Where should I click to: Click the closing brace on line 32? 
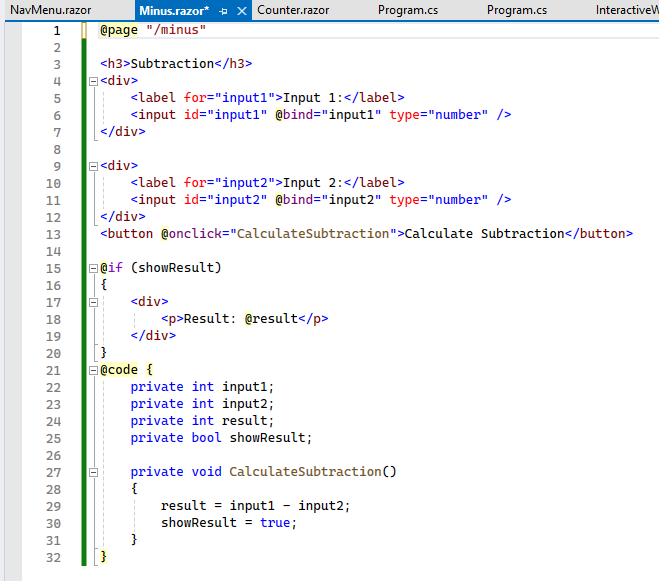tap(104, 557)
